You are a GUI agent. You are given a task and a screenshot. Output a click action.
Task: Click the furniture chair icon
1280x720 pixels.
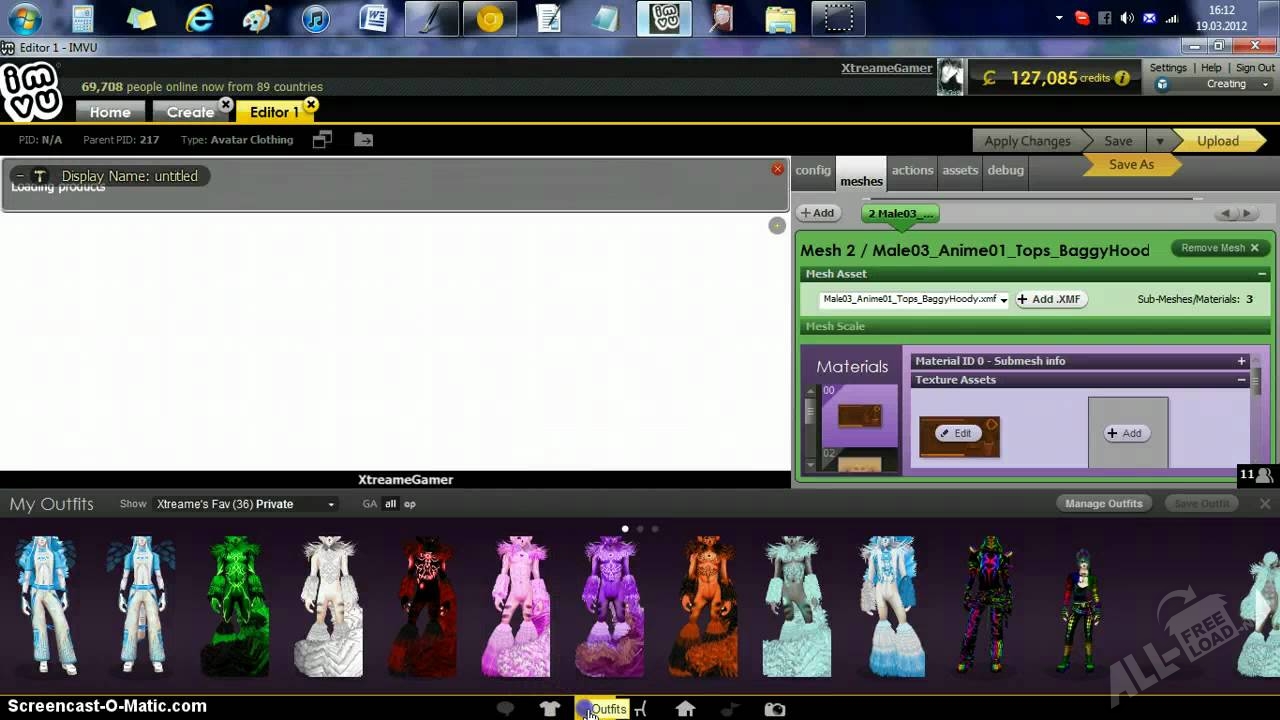[641, 709]
